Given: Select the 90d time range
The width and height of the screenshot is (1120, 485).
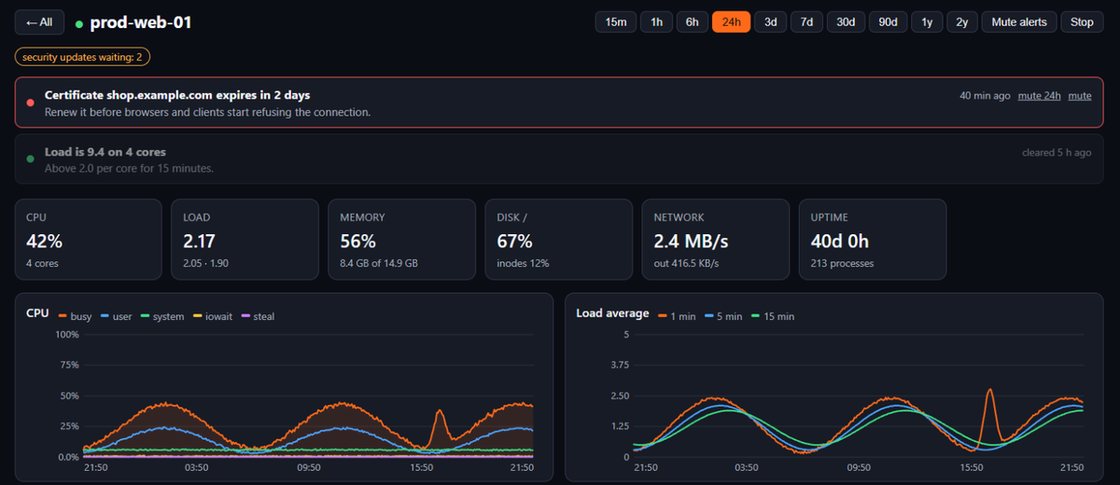Looking at the screenshot, I should click(x=888, y=22).
